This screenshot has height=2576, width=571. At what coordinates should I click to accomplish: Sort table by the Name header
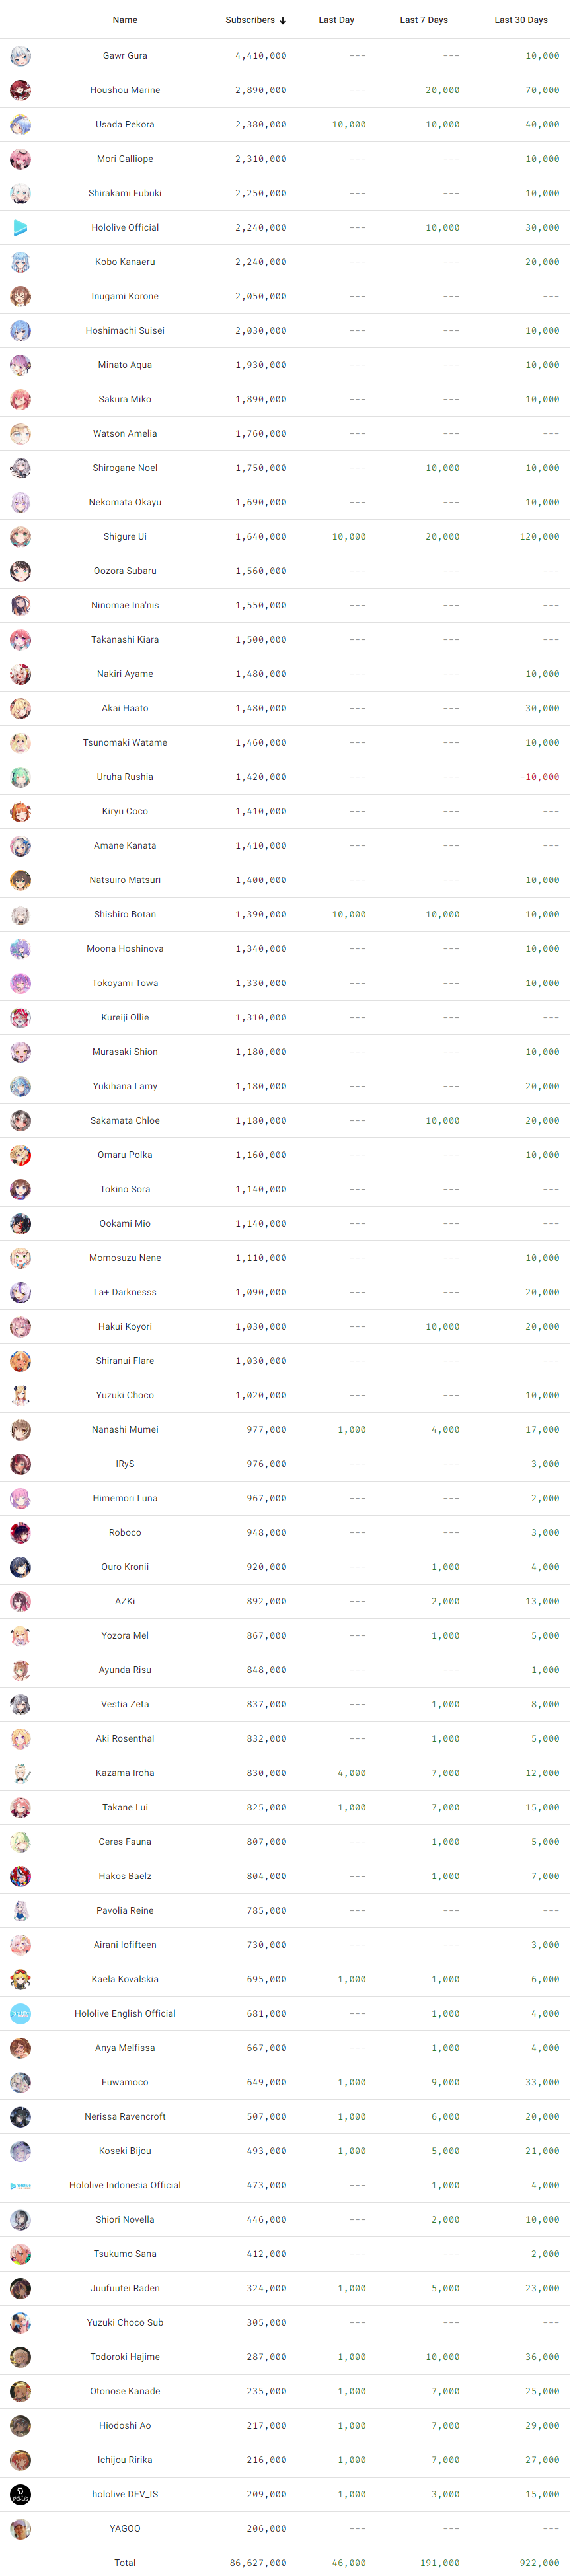tap(125, 20)
